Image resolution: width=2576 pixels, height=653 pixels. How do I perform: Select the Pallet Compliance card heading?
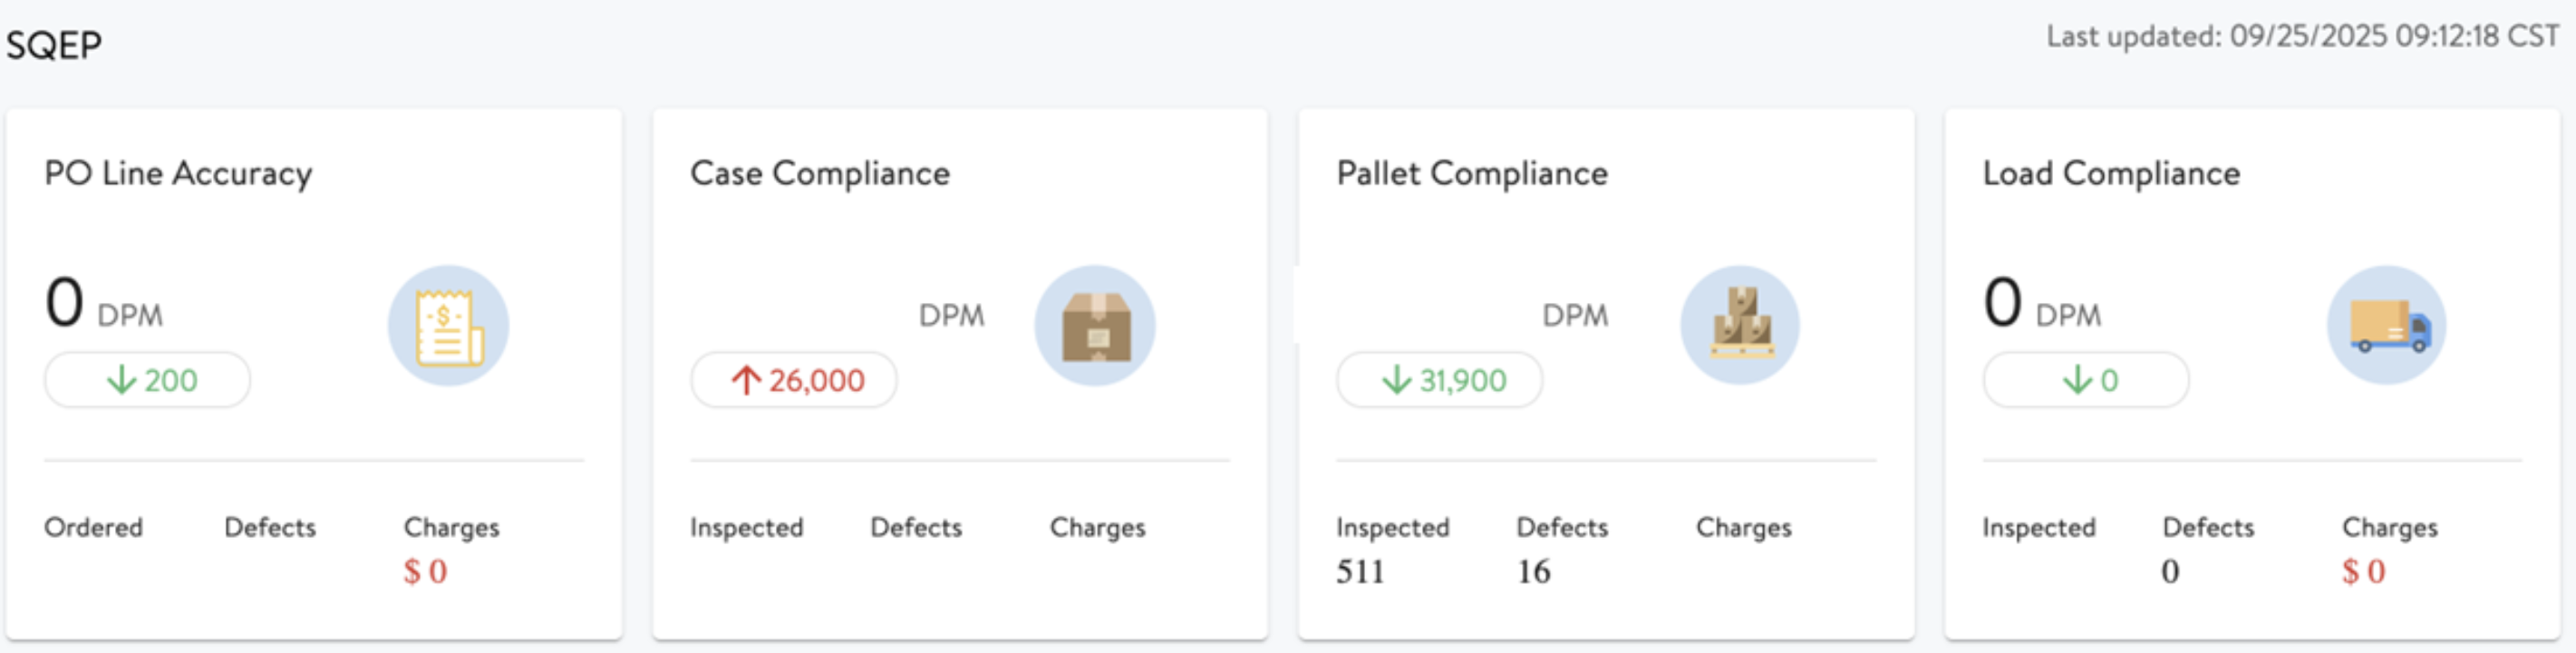click(x=1472, y=173)
